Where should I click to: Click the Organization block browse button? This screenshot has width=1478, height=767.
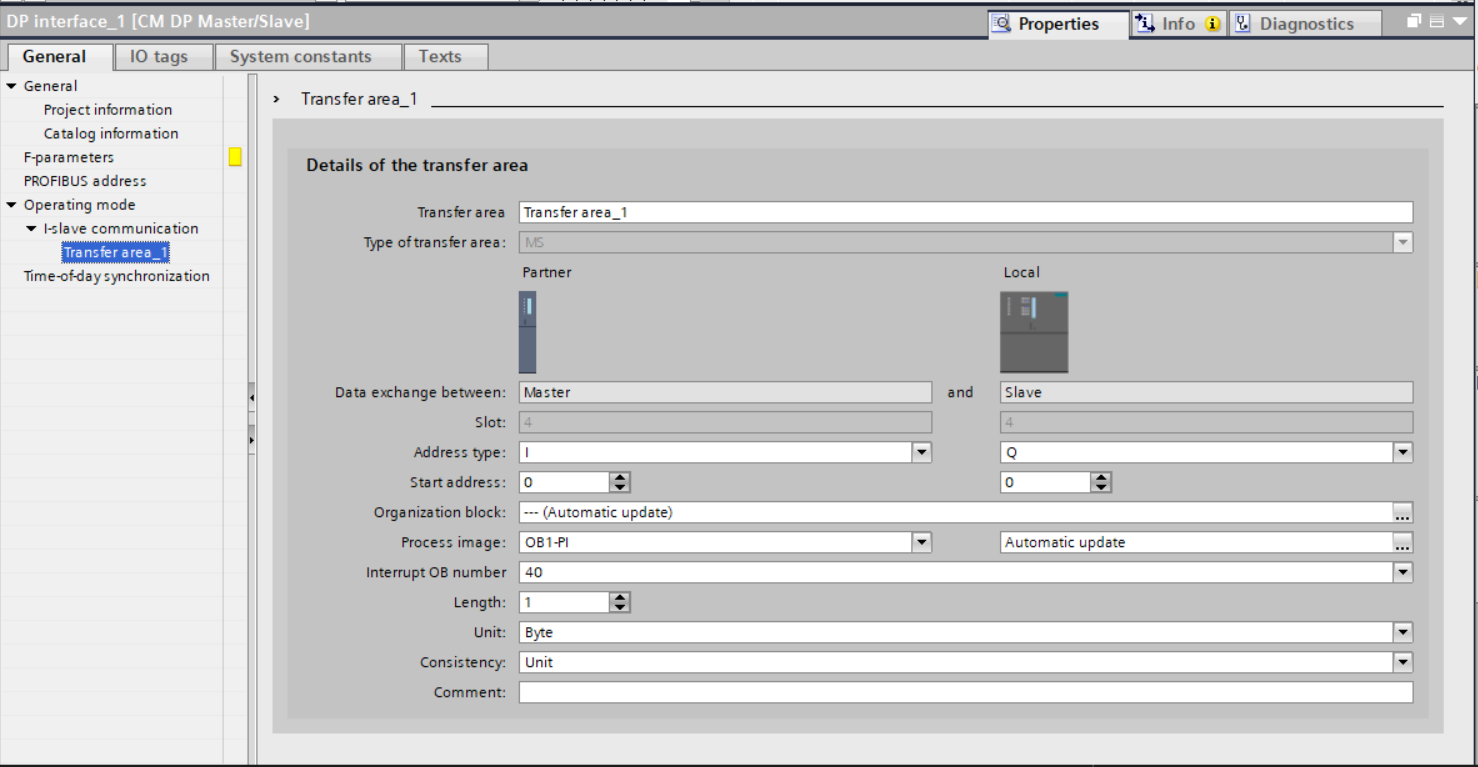point(1403,513)
